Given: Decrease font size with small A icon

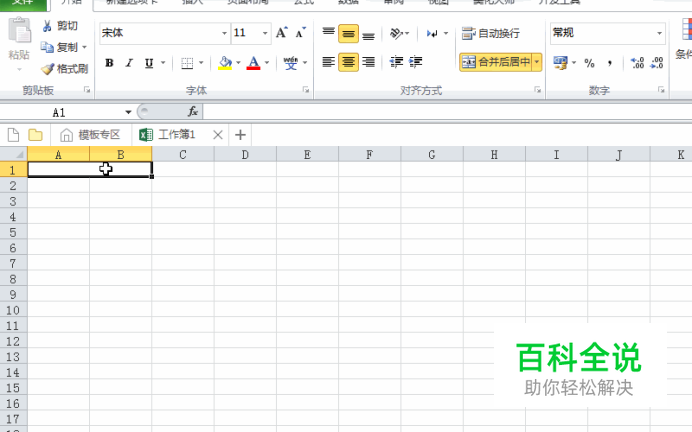Looking at the screenshot, I should (x=301, y=33).
